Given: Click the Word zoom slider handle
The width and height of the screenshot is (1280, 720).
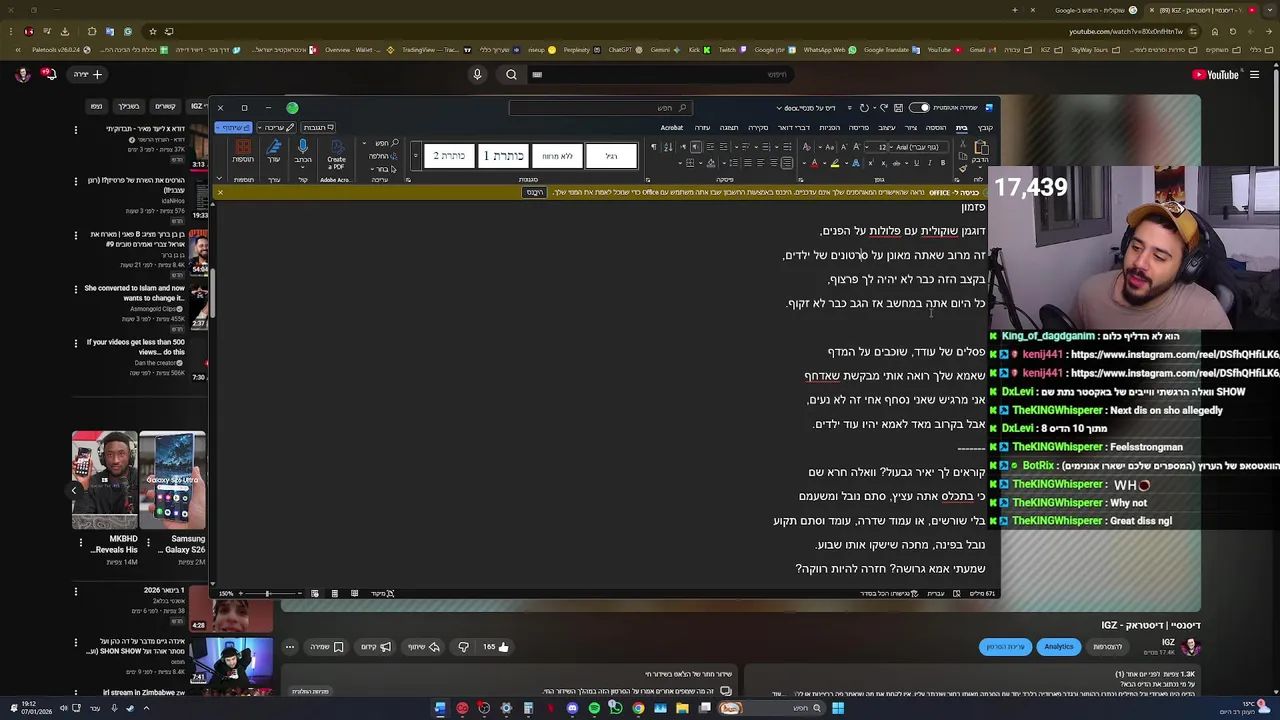Looking at the screenshot, I should pyautogui.click(x=267, y=593).
